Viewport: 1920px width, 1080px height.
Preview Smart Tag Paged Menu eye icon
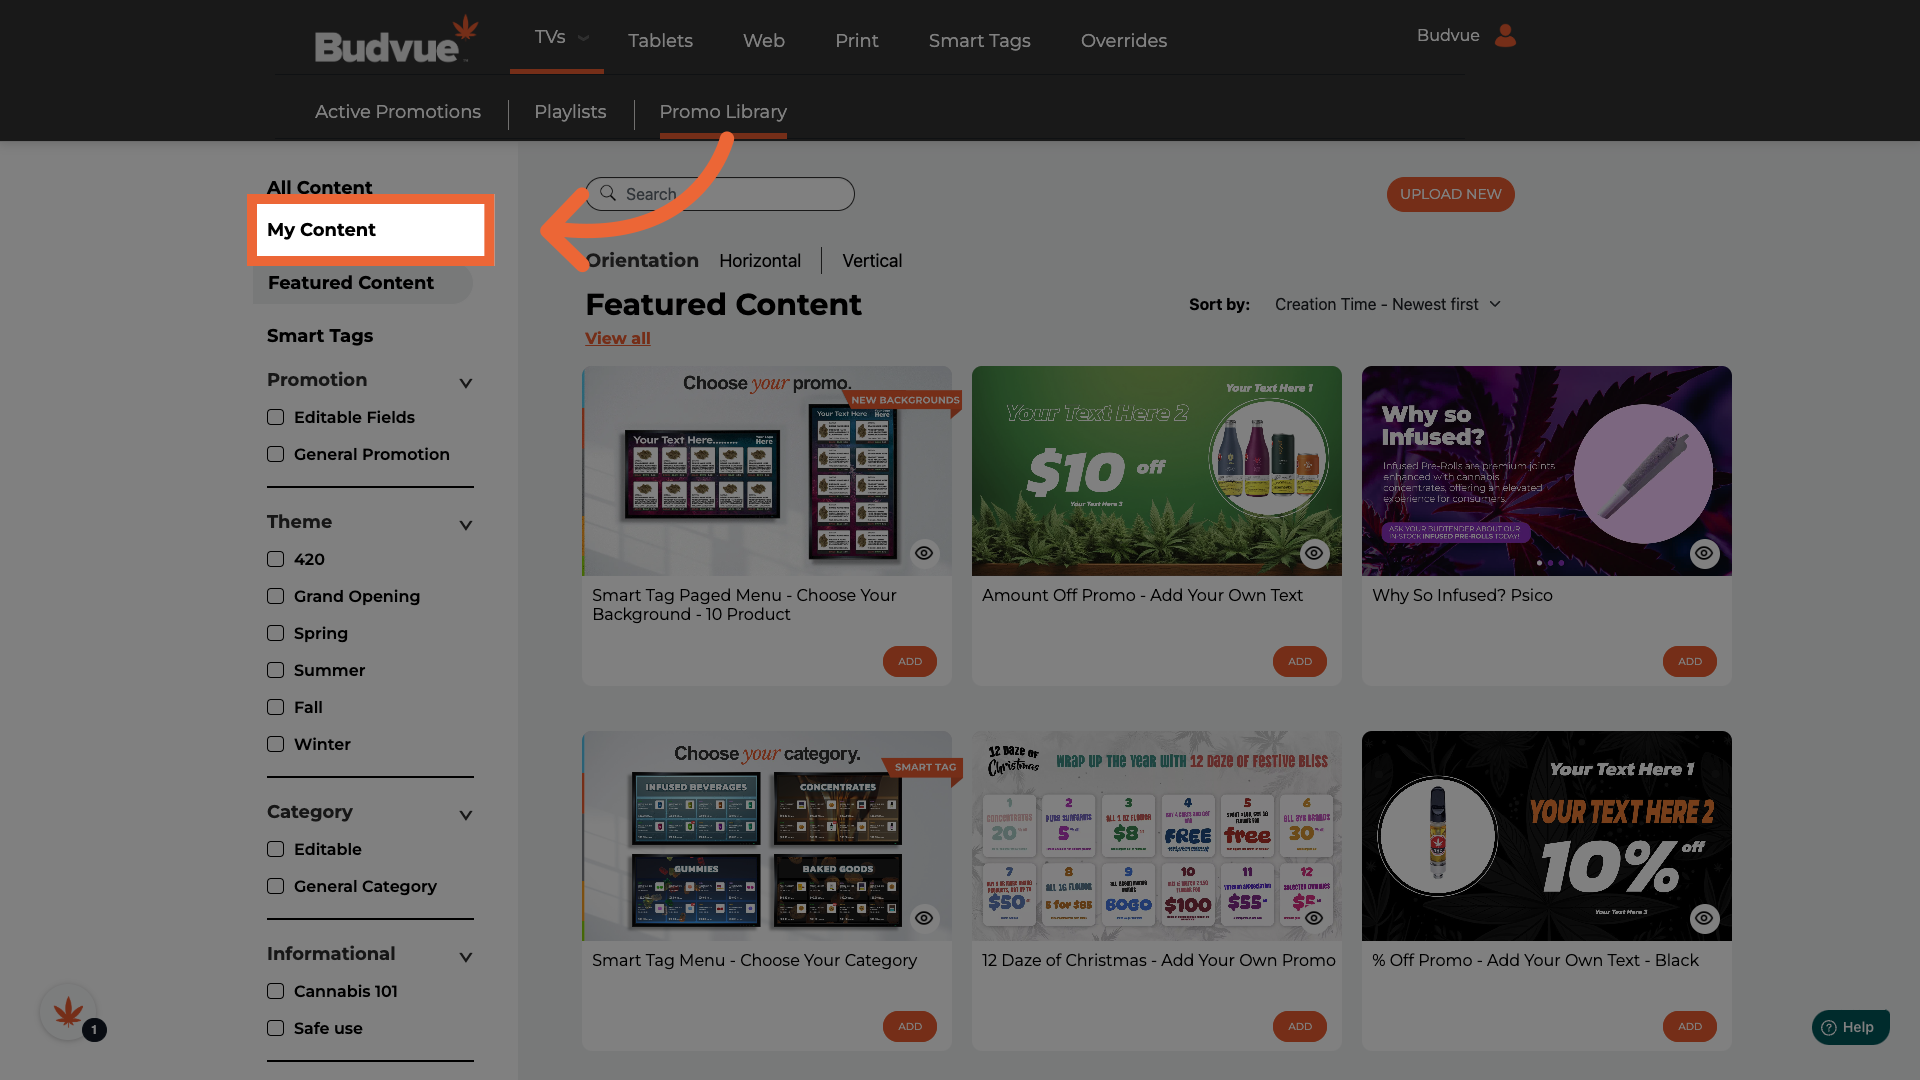tap(924, 553)
